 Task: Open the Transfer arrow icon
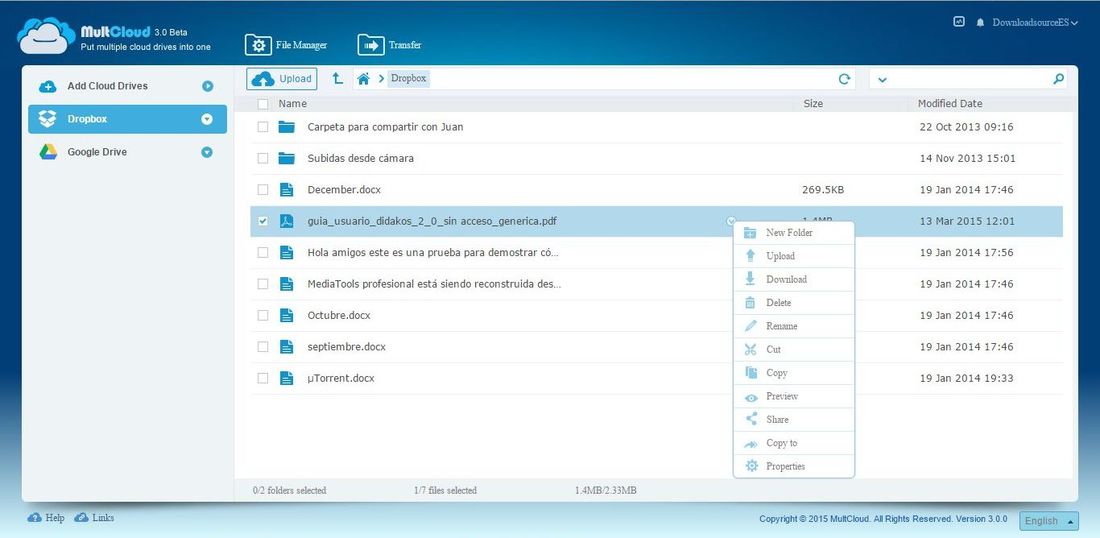[x=371, y=45]
